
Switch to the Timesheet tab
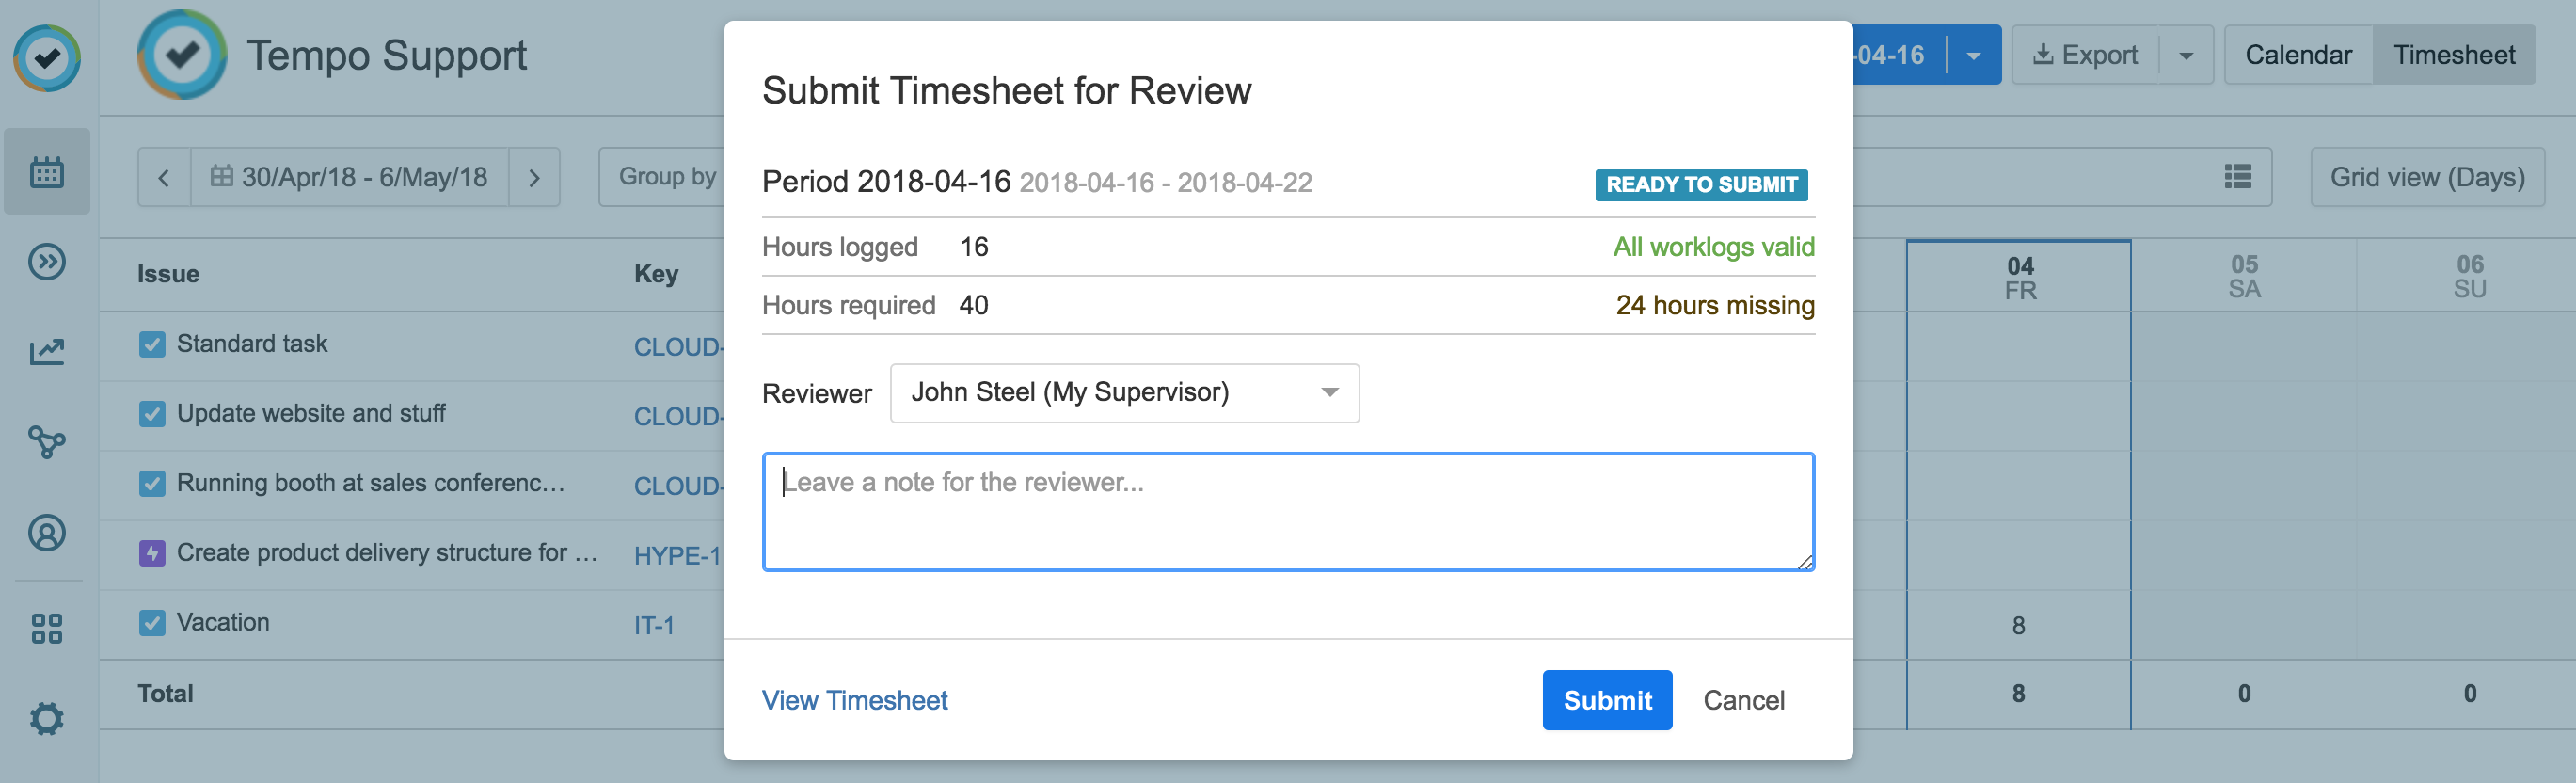click(x=2453, y=56)
